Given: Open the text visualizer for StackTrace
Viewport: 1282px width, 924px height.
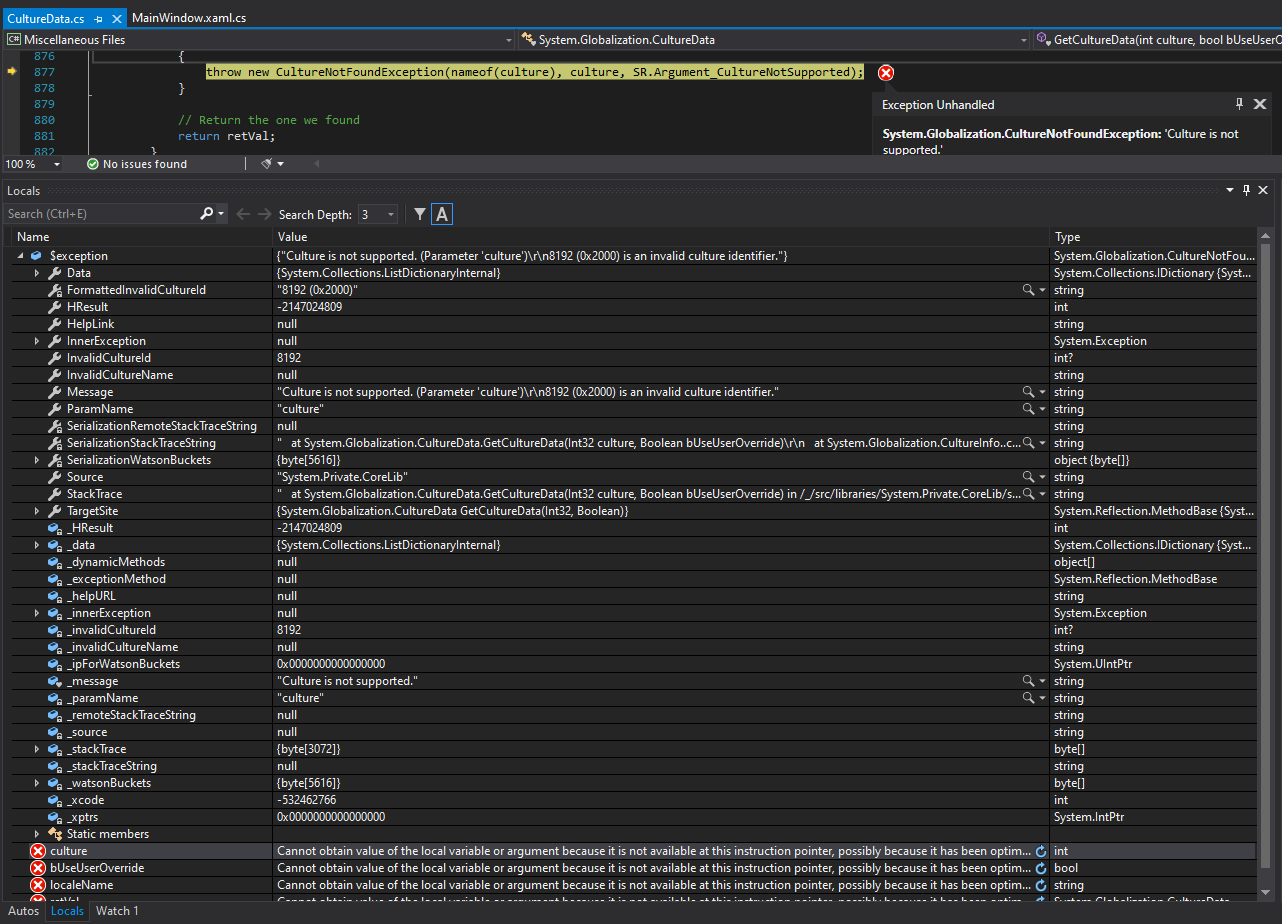Looking at the screenshot, I should click(x=1027, y=493).
